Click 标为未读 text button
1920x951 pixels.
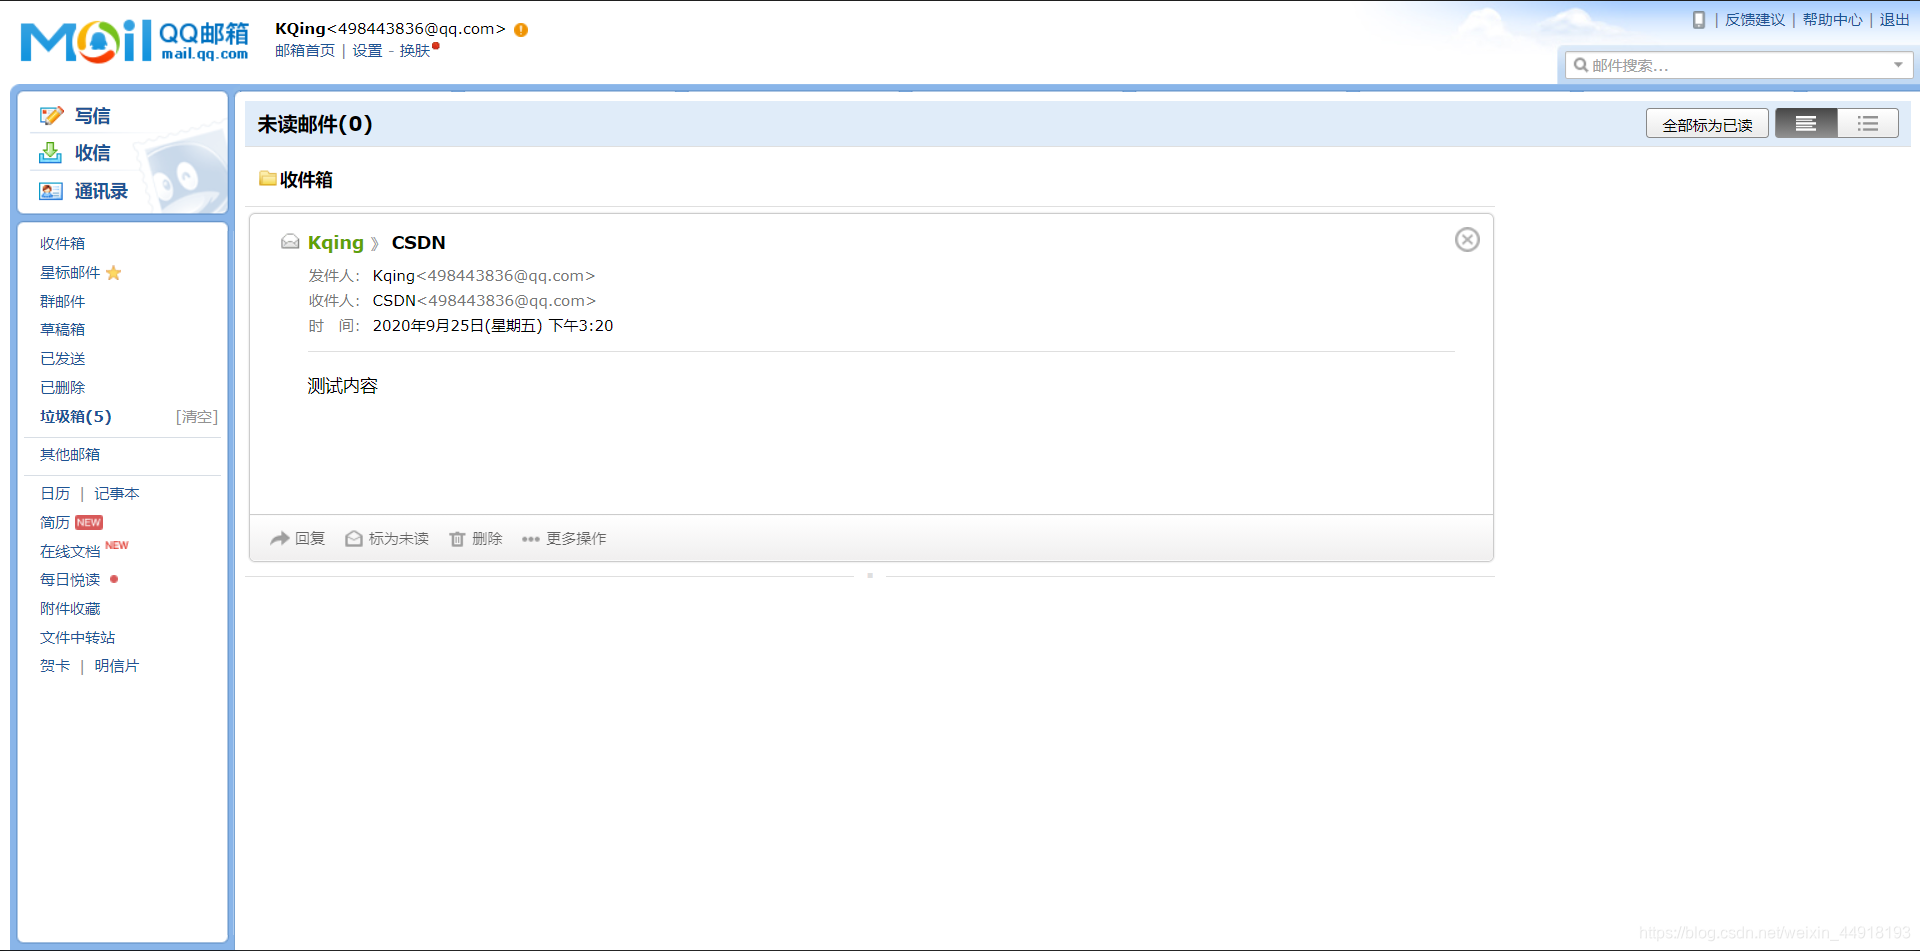399,539
